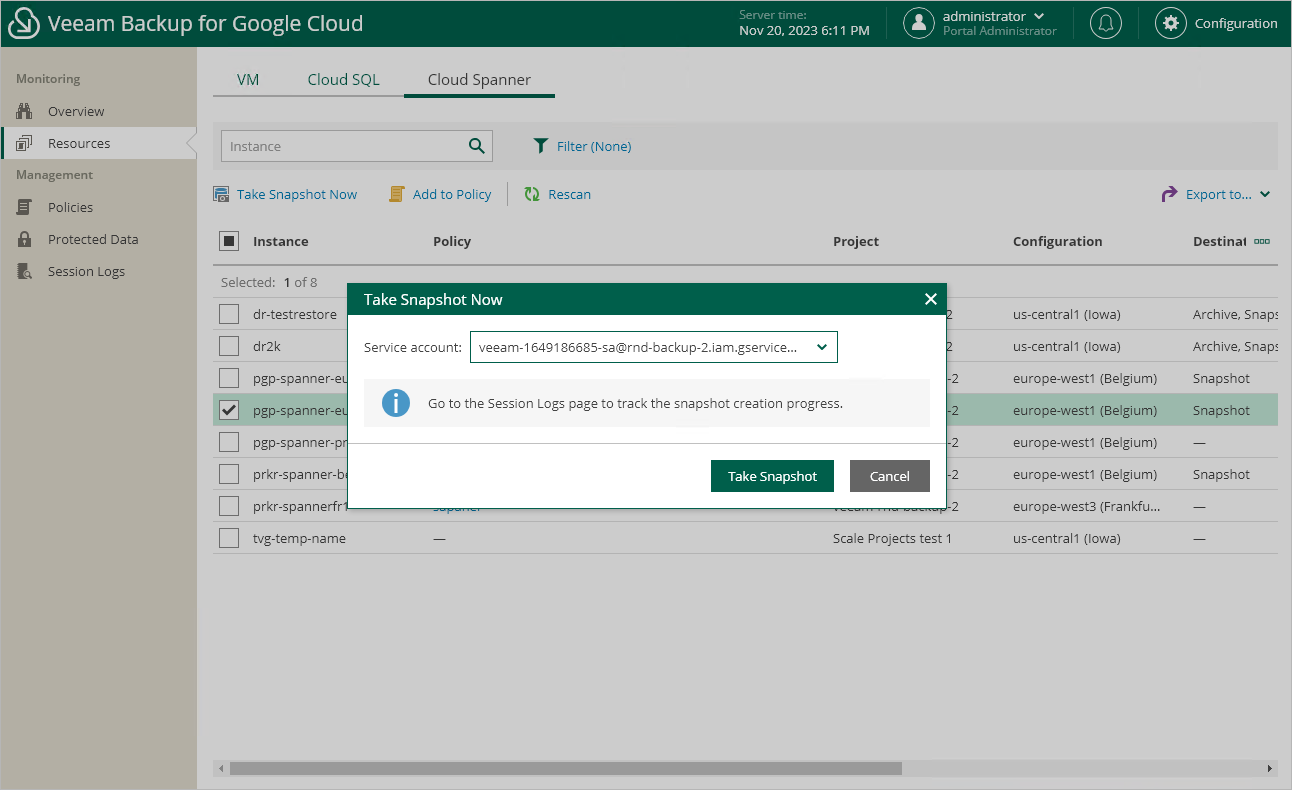Image resolution: width=1292 pixels, height=790 pixels.
Task: Click the scrollbar left arrow
Action: pos(220,768)
